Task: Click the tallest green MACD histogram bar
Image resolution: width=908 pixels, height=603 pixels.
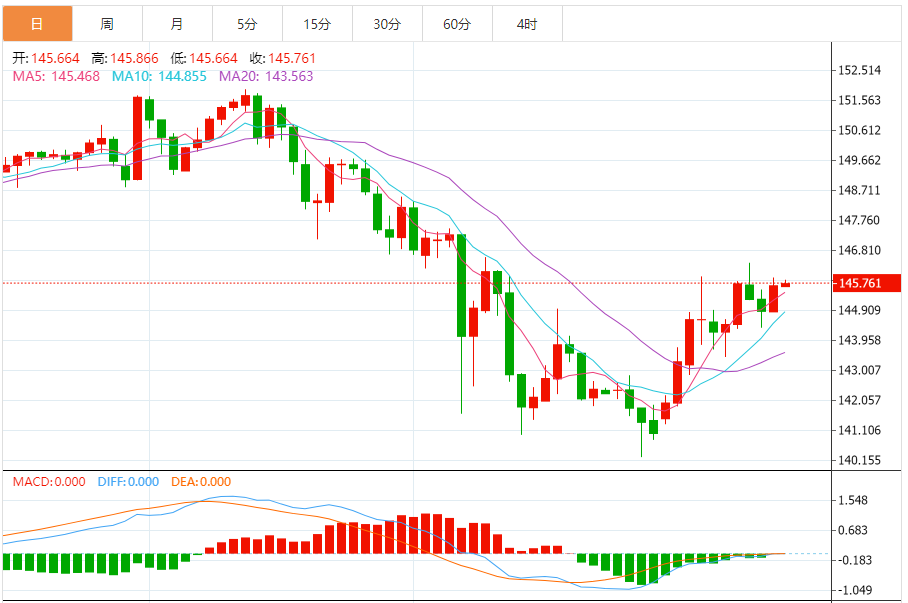Action: 642,570
